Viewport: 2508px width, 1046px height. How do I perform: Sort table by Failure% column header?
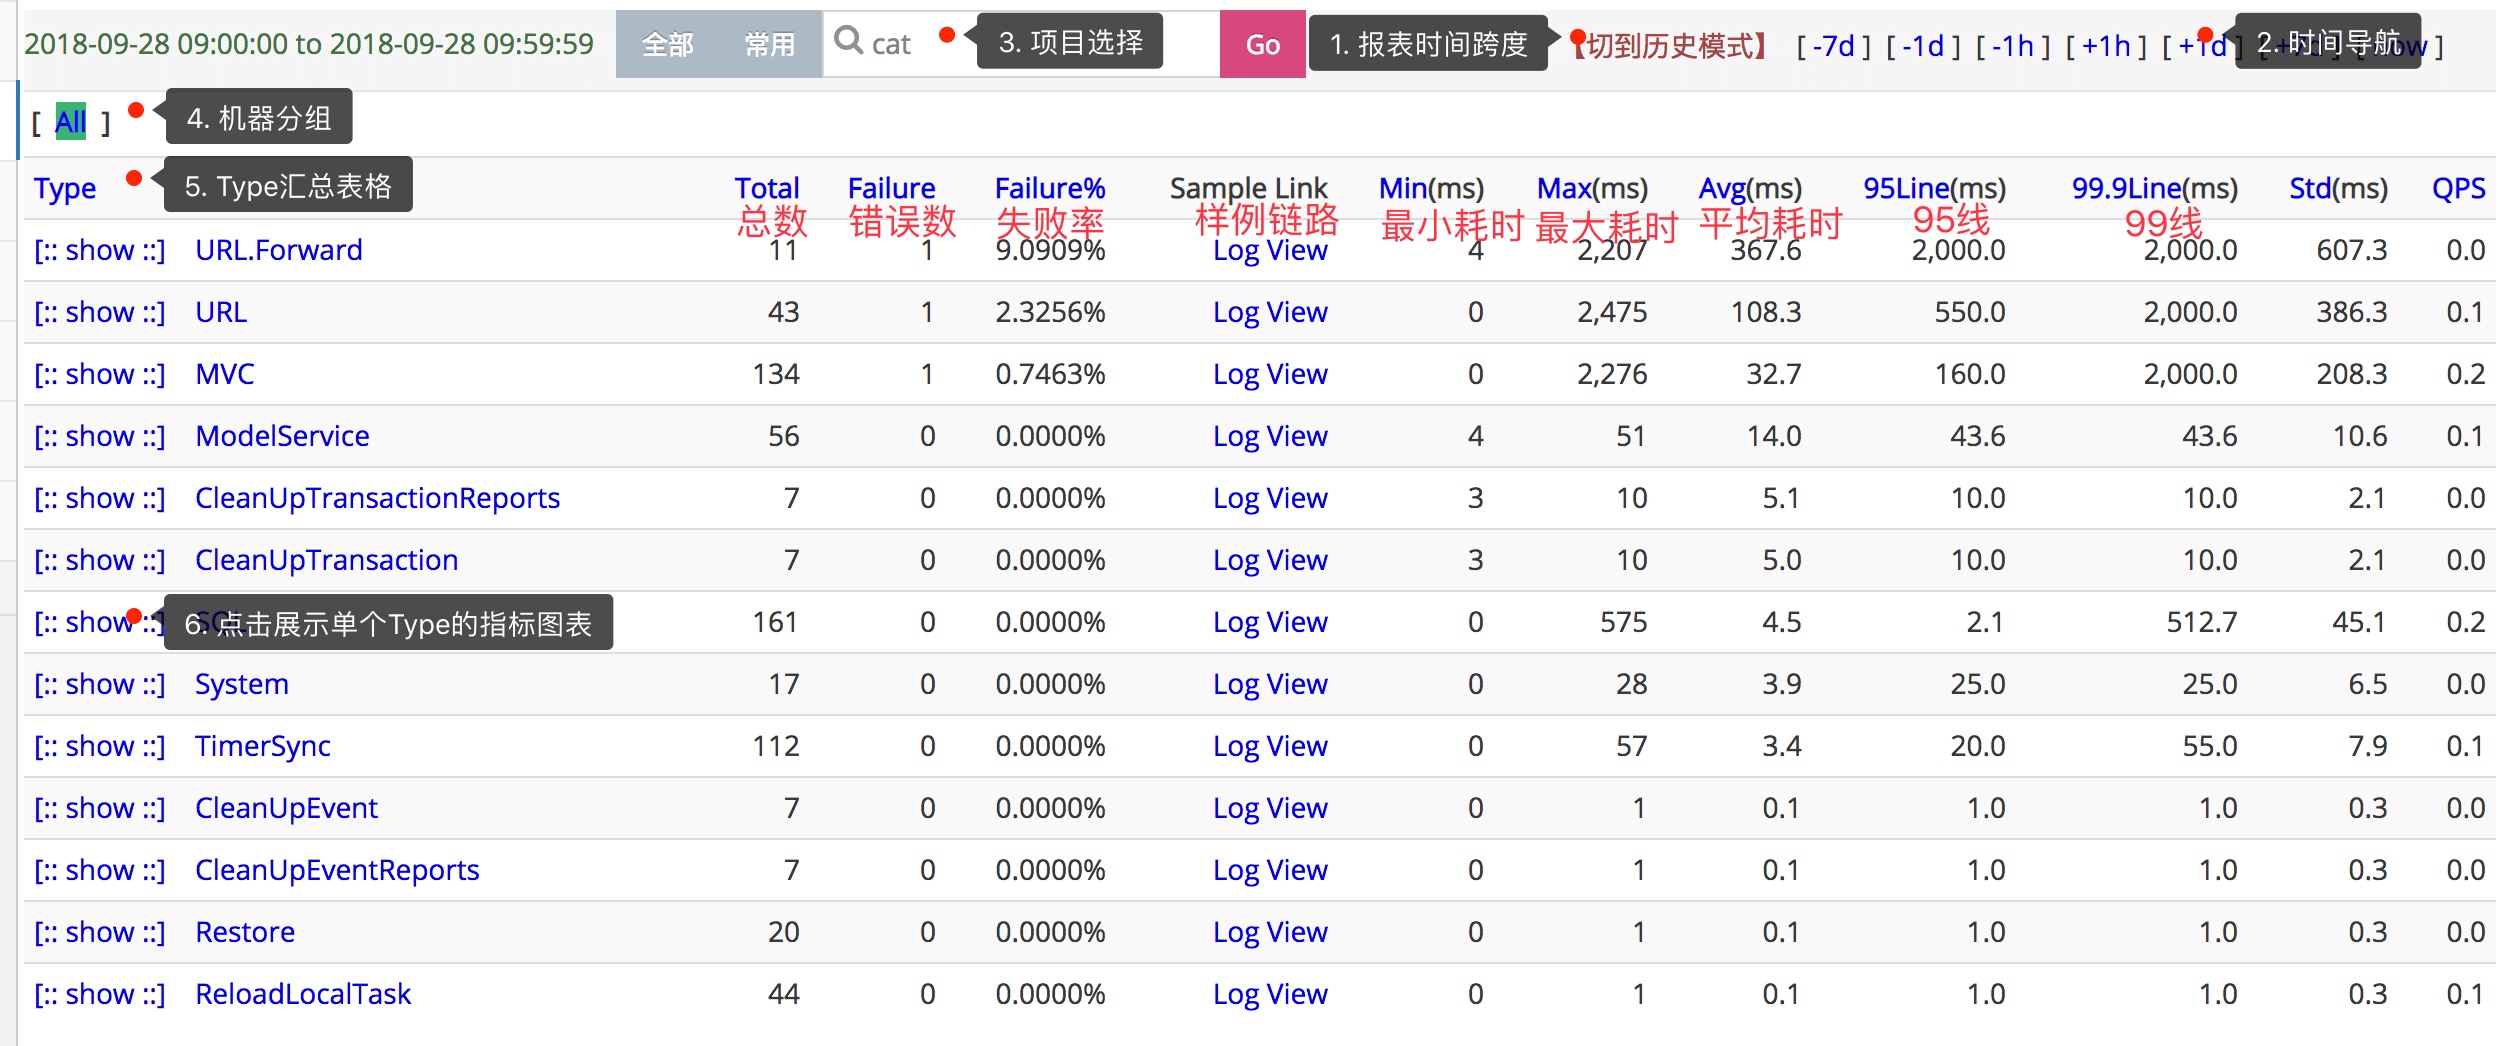click(1049, 188)
